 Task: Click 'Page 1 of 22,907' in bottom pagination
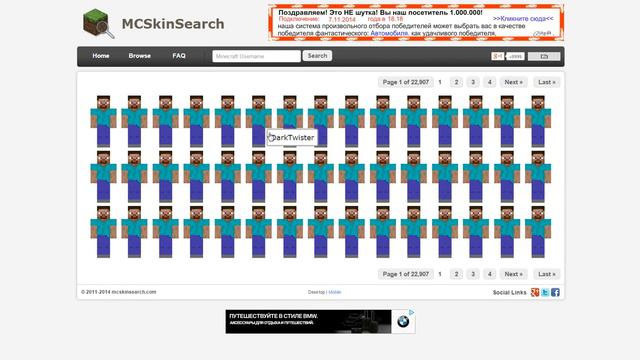pos(406,274)
